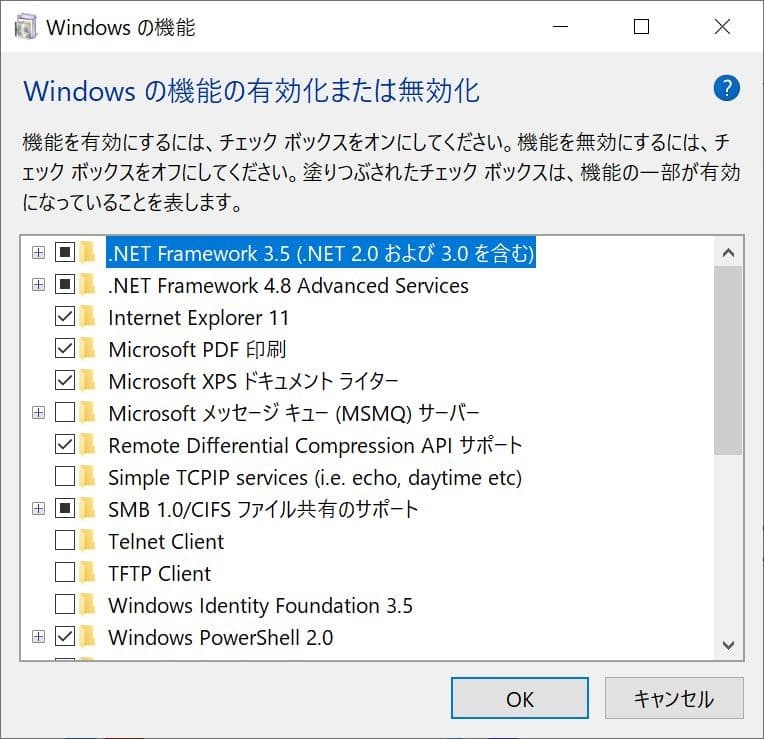The height and width of the screenshot is (739, 764).
Task: Expand the Windows PowerShell 2.0 node
Action: (38, 638)
